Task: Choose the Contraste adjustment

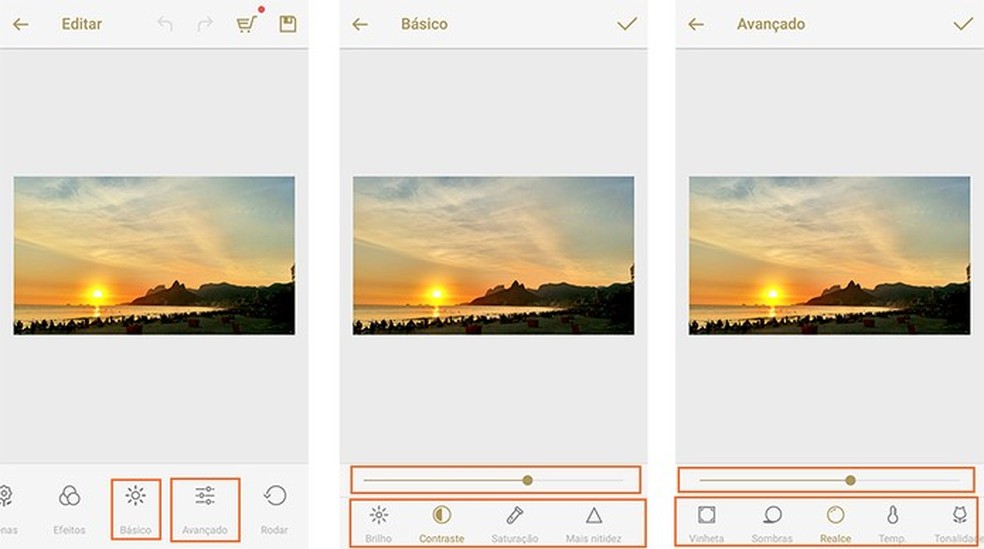Action: [x=442, y=525]
